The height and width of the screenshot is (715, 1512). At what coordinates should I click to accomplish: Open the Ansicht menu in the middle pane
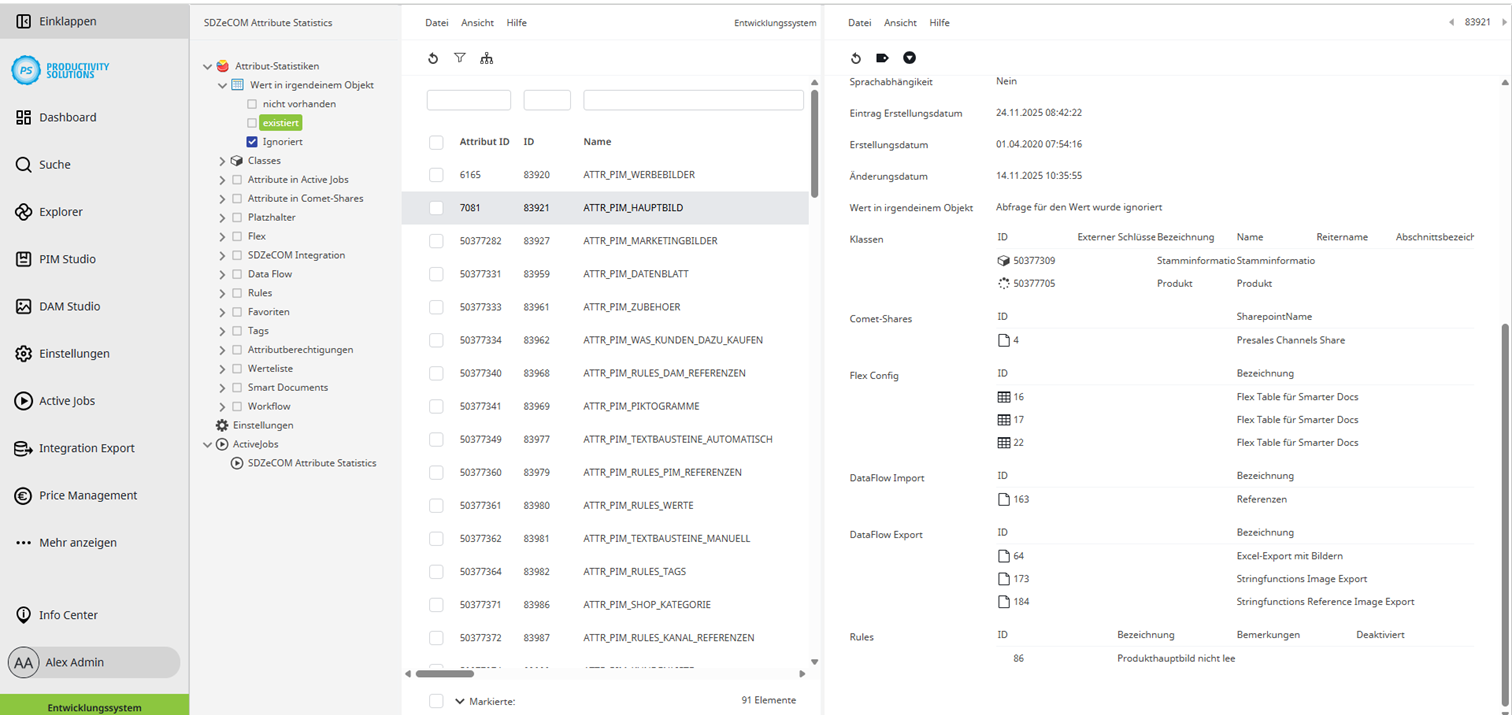tap(477, 22)
